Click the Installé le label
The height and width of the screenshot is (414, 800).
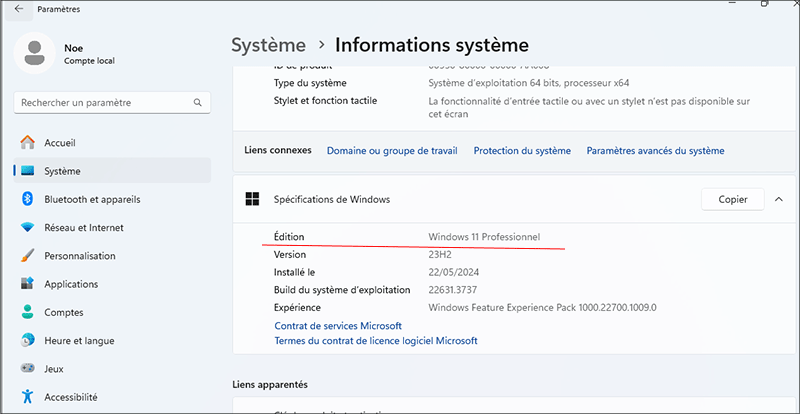(x=294, y=272)
